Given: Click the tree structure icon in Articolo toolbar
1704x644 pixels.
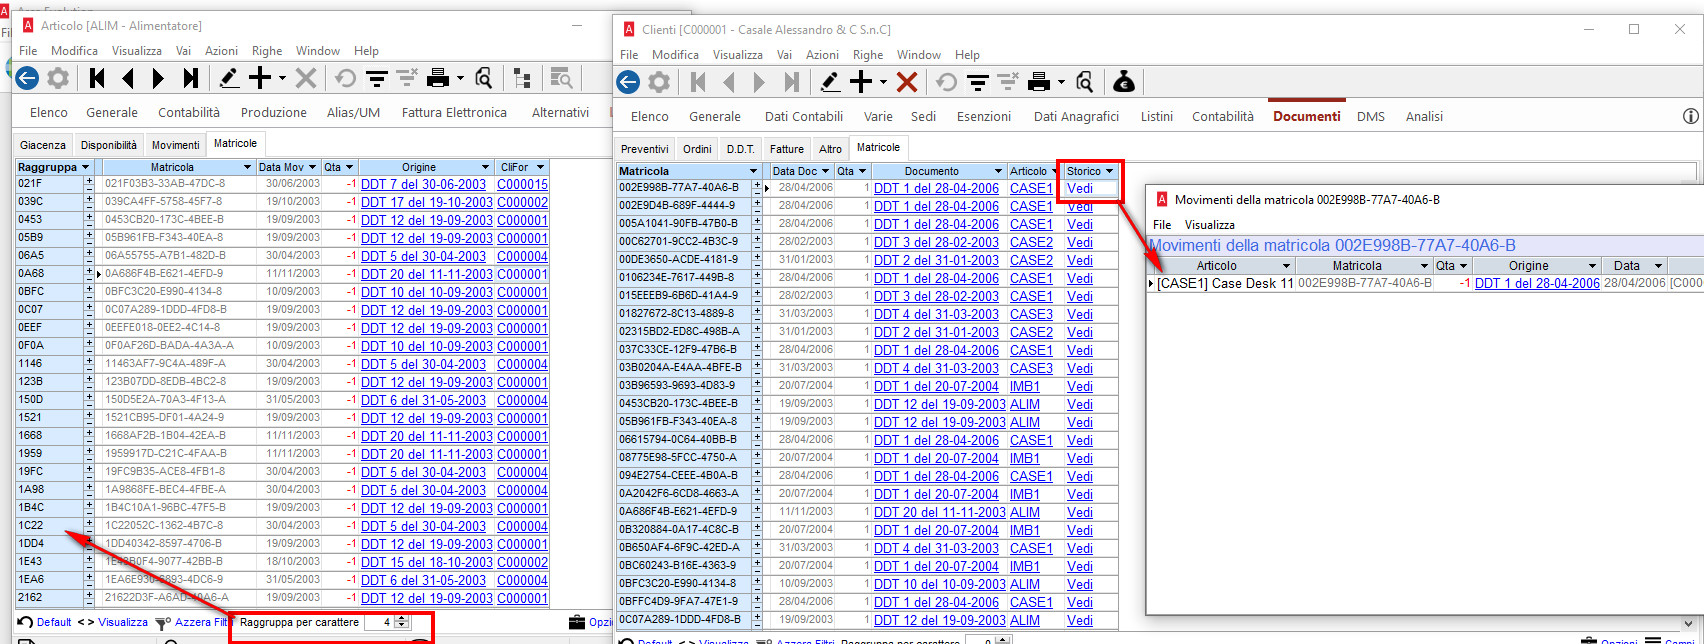Looking at the screenshot, I should 521,78.
